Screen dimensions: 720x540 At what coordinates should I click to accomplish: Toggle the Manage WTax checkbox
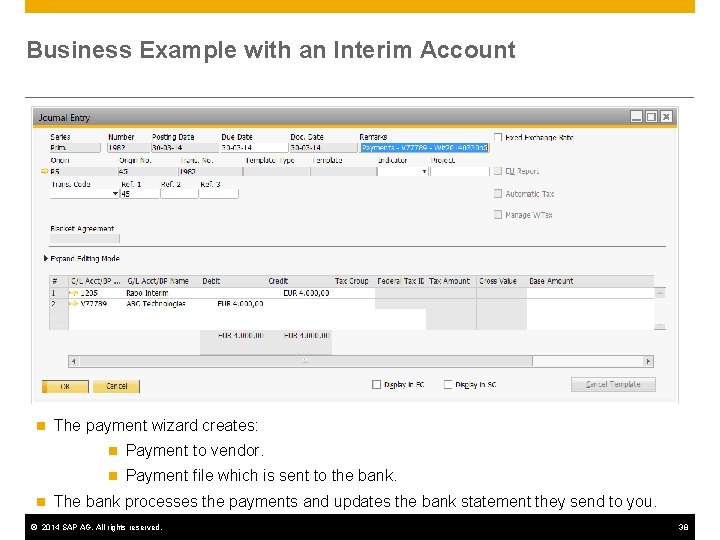point(498,214)
